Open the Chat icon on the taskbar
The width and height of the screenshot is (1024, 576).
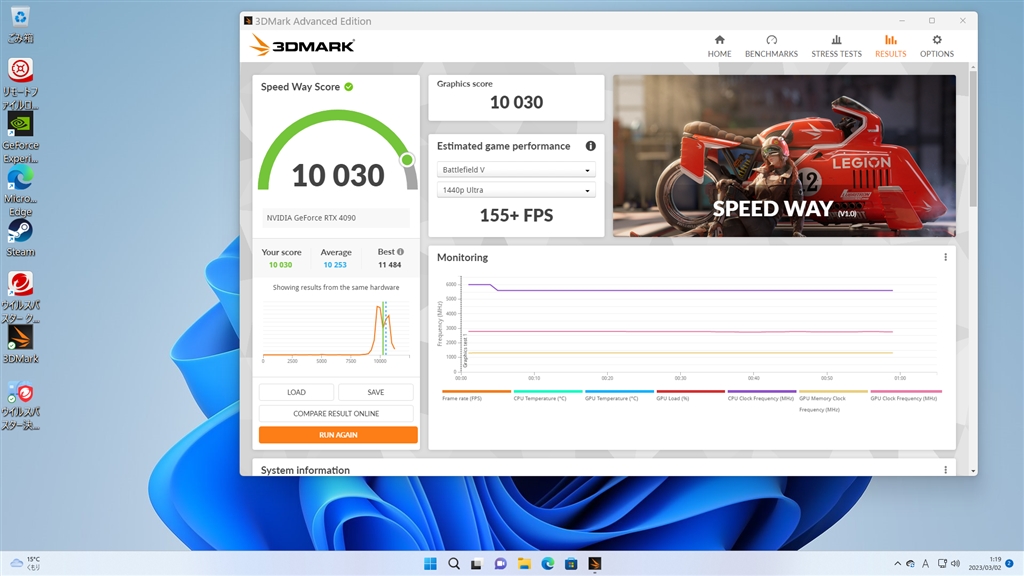tap(500, 564)
